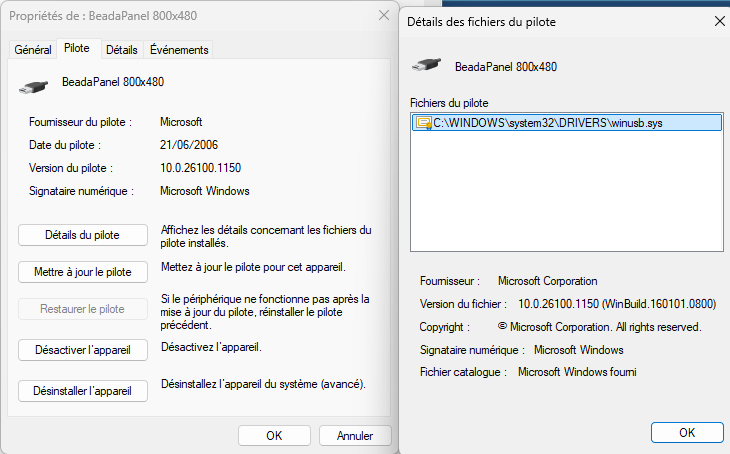Image resolution: width=730 pixels, height=454 pixels.
Task: Click the USB device icon in driver details dialog
Action: click(x=426, y=65)
